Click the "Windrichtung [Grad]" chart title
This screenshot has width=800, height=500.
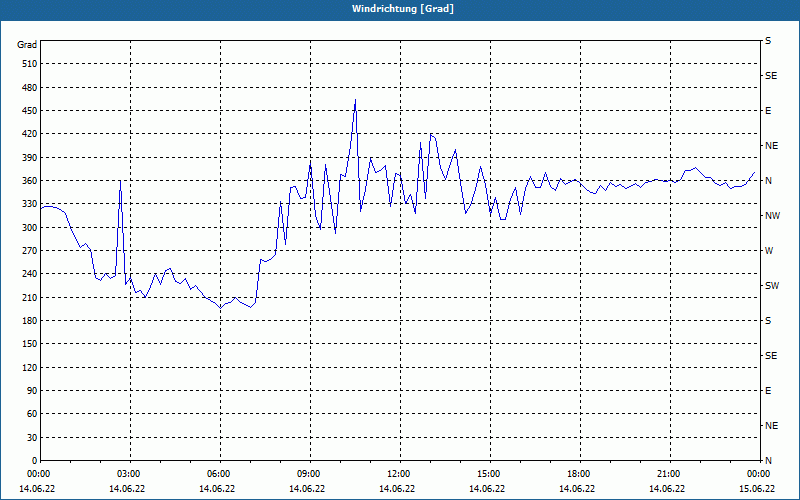pos(403,9)
